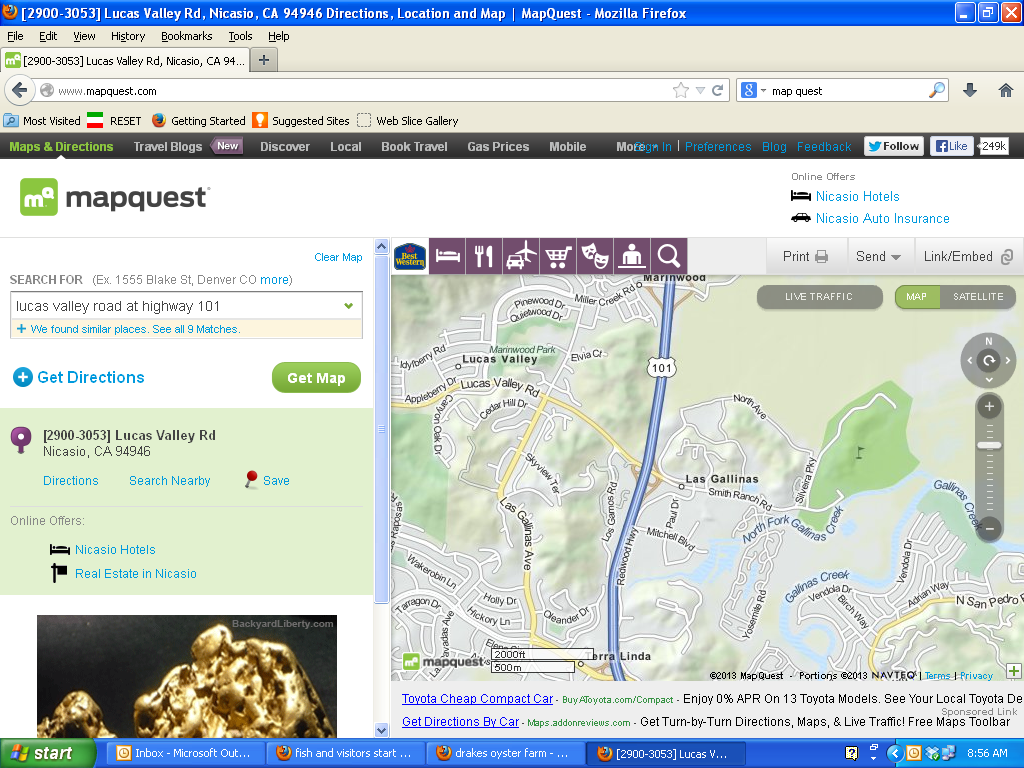Open map search magnifier icon
The image size is (1024, 768).
click(669, 256)
